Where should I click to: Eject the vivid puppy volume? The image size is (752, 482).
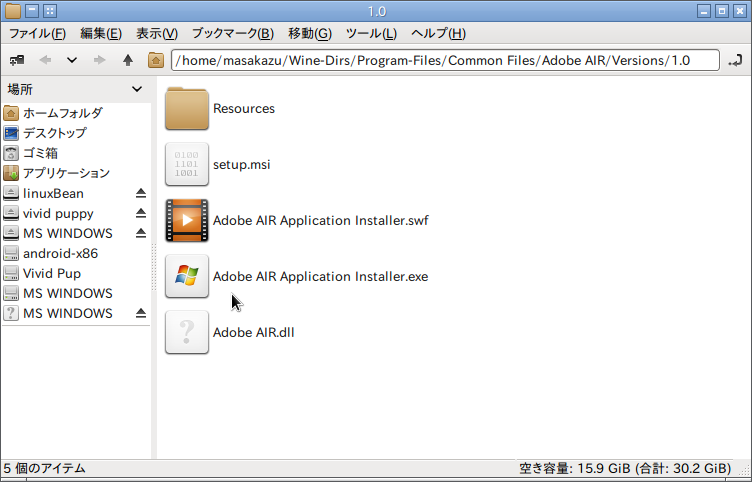[141, 213]
